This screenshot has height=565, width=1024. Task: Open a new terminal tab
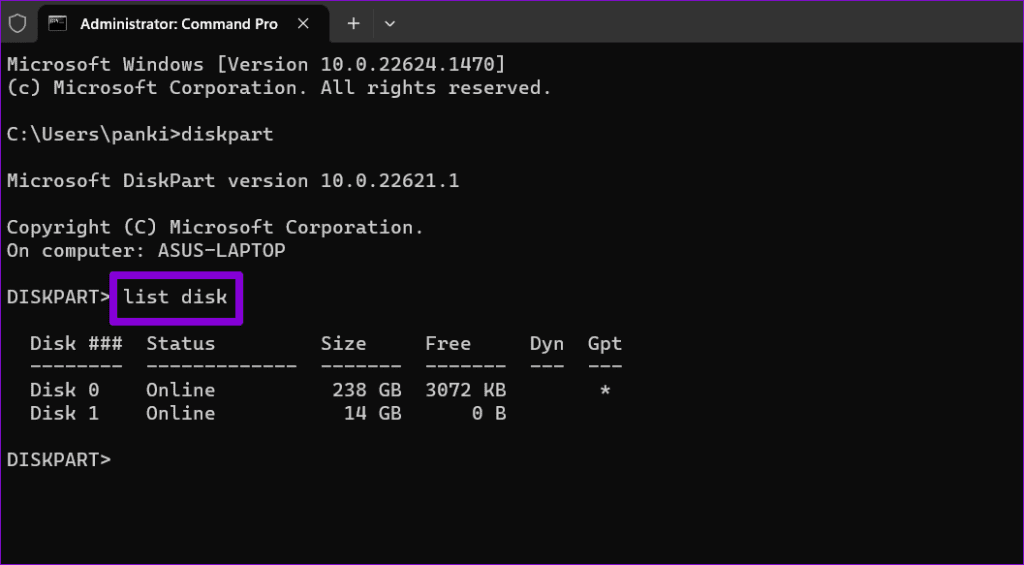point(353,24)
